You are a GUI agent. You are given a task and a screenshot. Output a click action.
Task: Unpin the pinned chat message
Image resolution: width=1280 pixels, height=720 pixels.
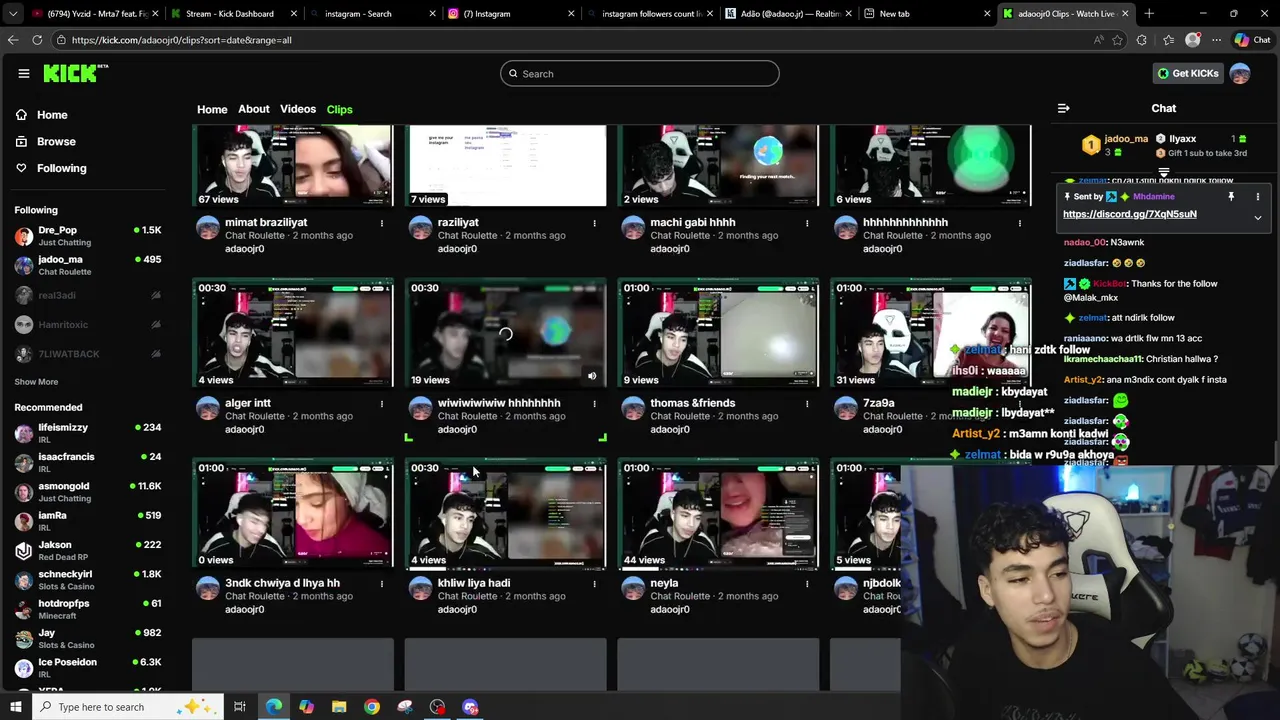pyautogui.click(x=1231, y=197)
